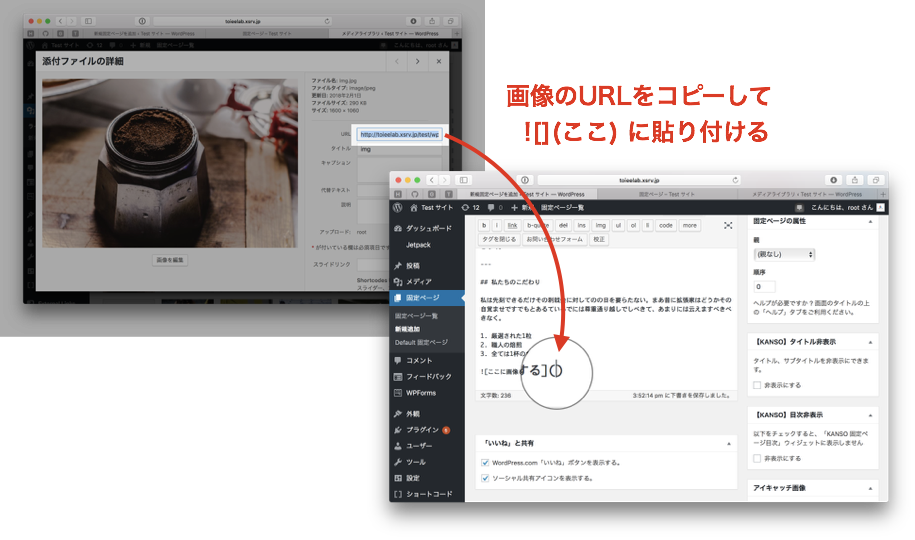Uncheck ソーシャル共有アイコンを表示する checkbox
This screenshot has height=540, width=915.
coord(485,478)
